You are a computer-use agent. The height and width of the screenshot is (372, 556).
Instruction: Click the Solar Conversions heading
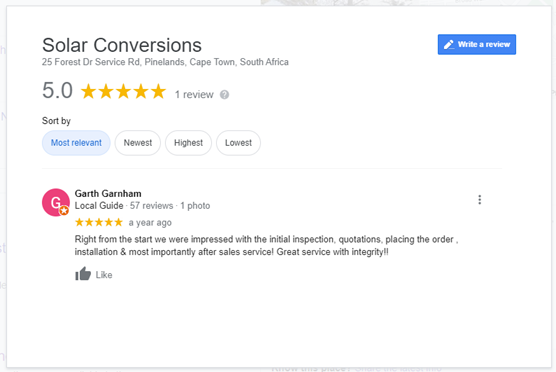click(122, 45)
